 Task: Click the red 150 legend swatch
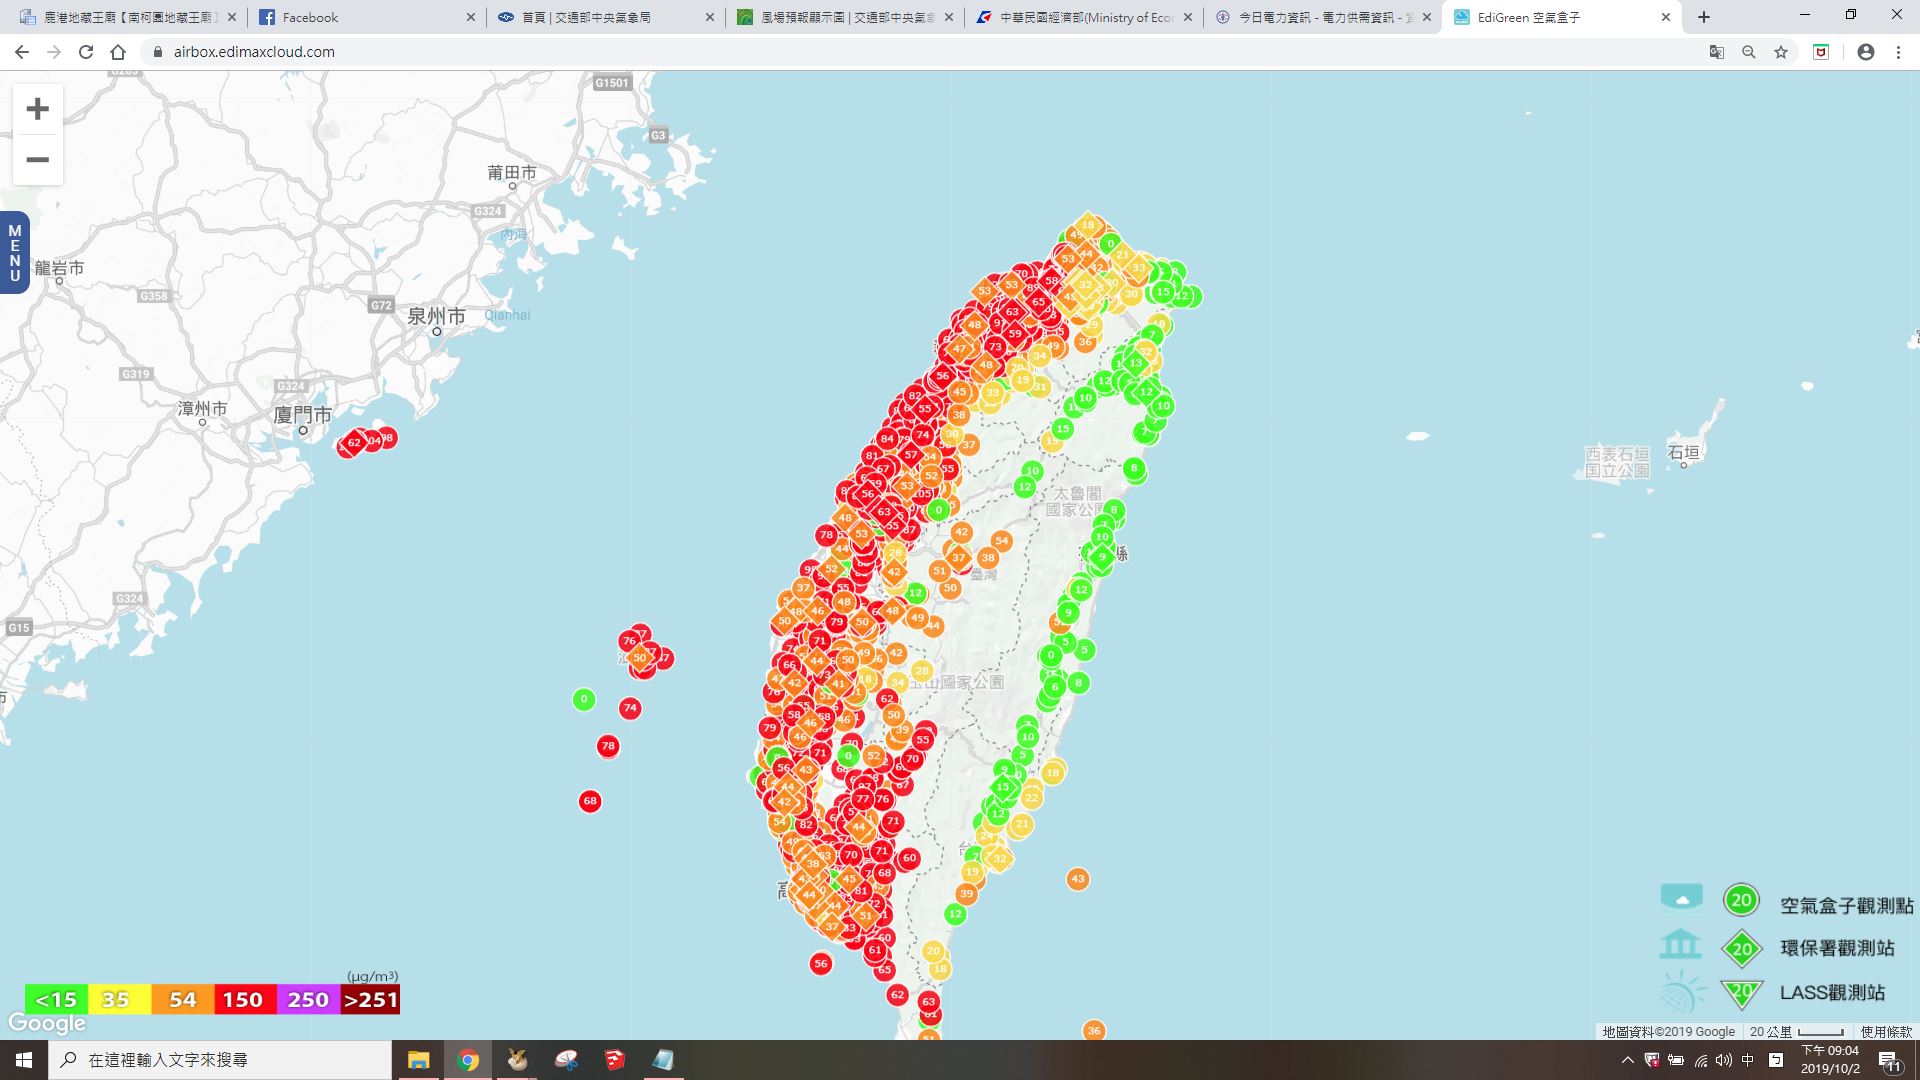click(244, 999)
